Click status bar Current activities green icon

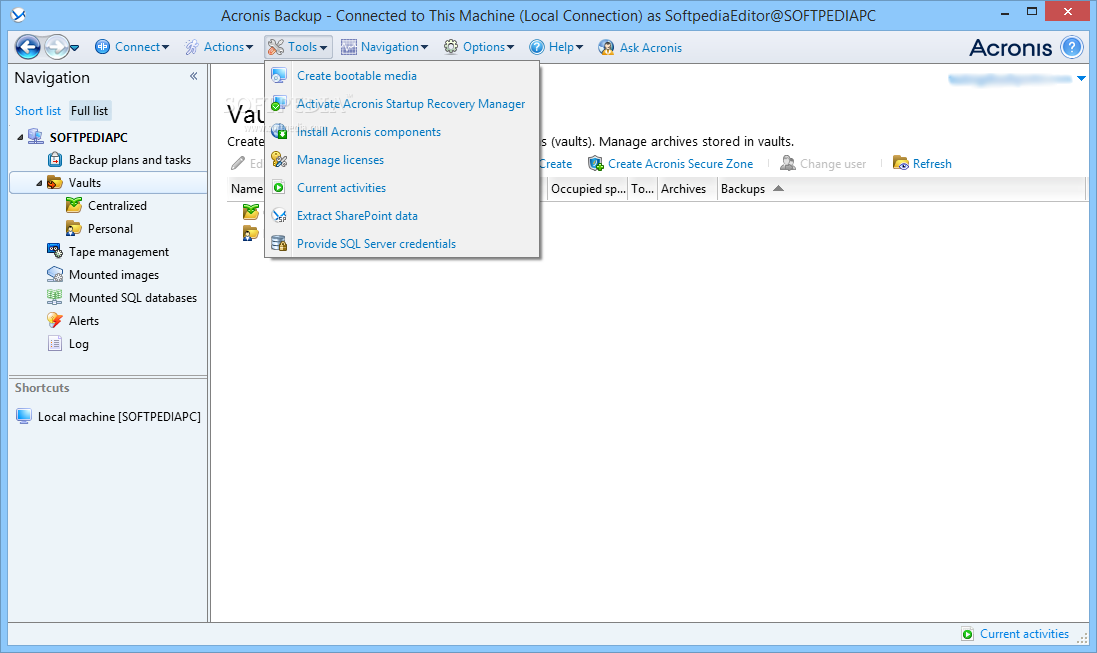(968, 634)
